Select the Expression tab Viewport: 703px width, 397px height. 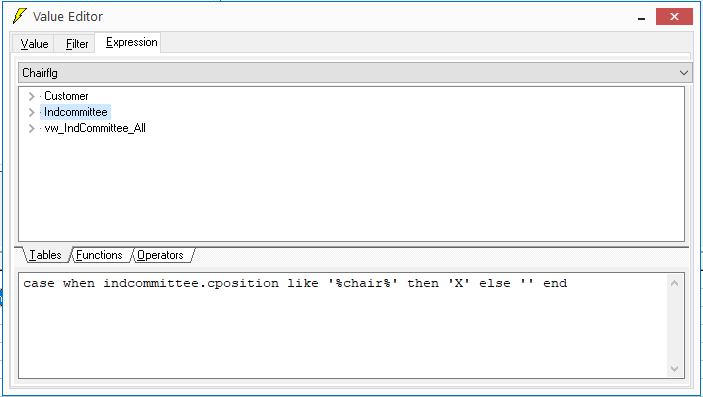coord(131,42)
